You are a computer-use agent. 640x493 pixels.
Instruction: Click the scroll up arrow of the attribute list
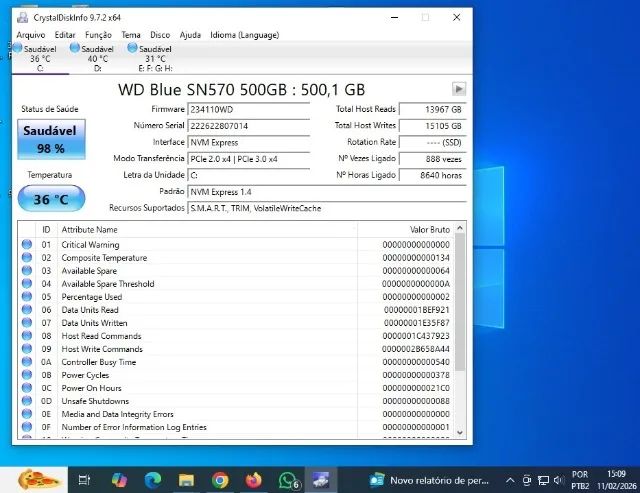(x=460, y=228)
